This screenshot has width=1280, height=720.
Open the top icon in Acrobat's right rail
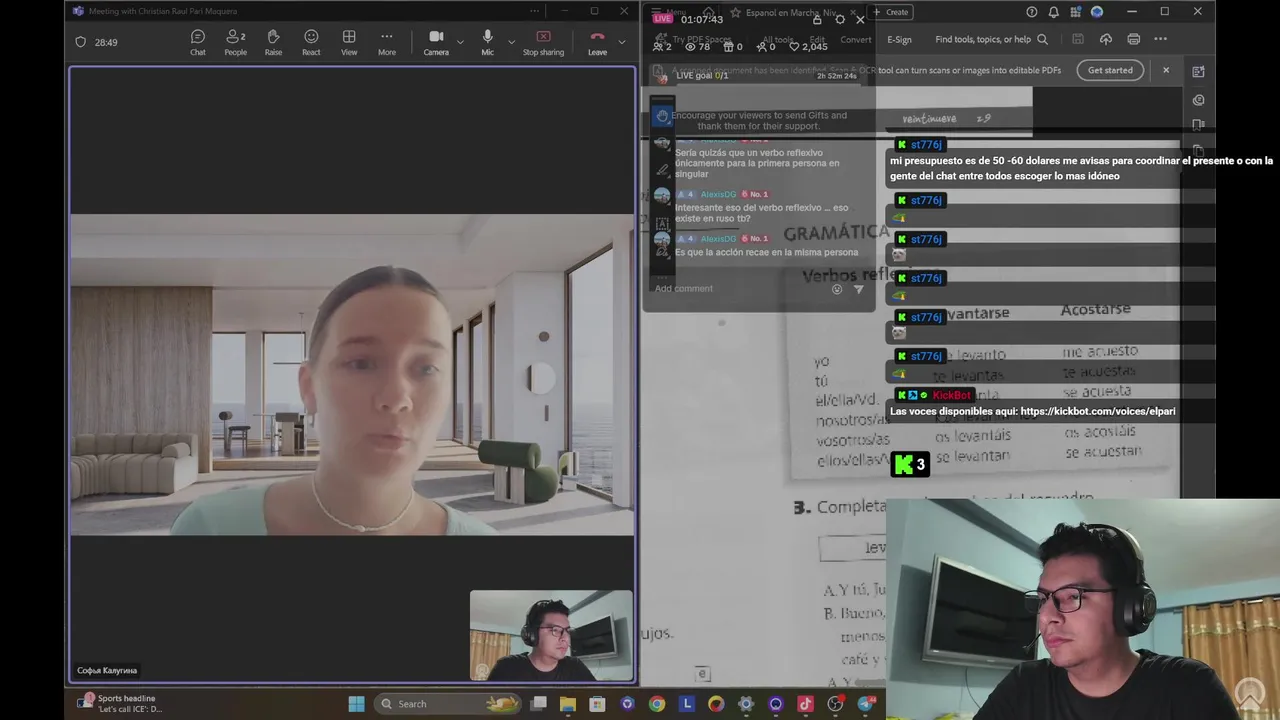[x=1198, y=71]
